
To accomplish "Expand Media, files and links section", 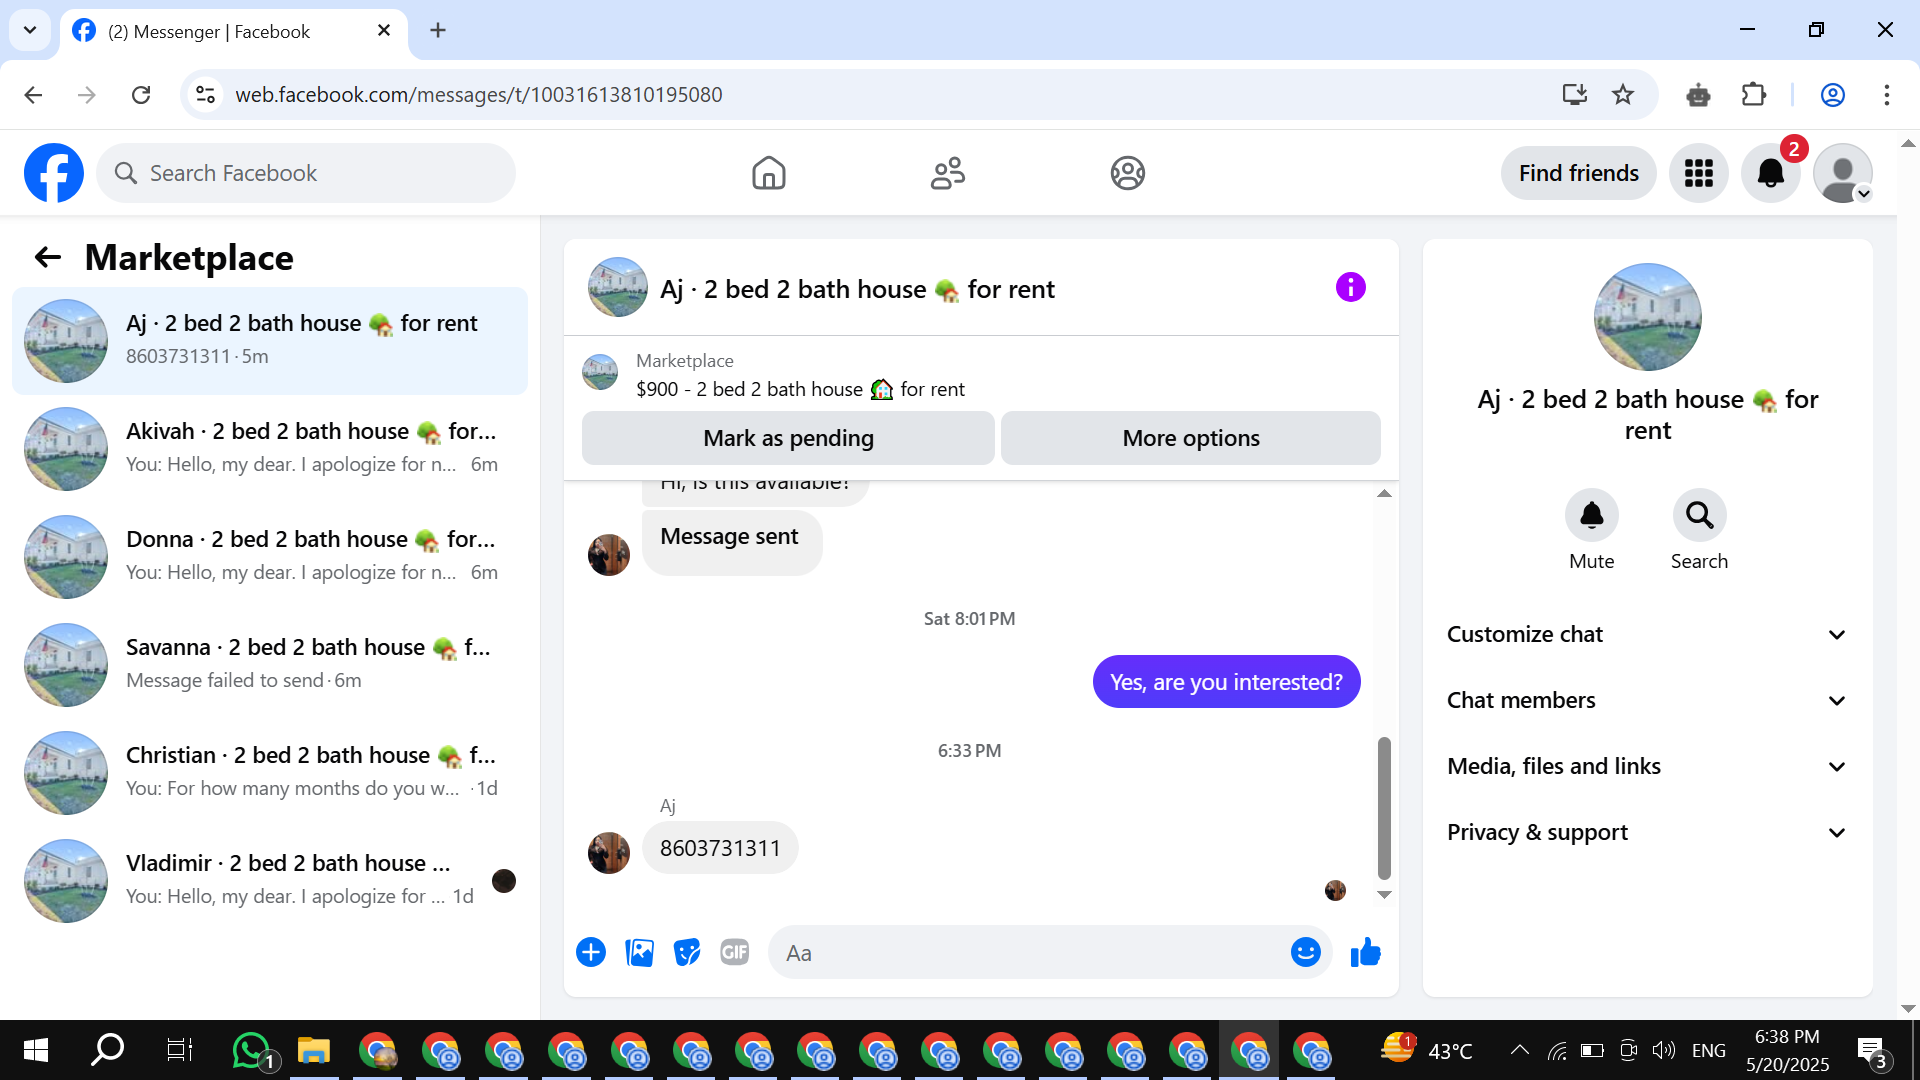I will pyautogui.click(x=1647, y=767).
